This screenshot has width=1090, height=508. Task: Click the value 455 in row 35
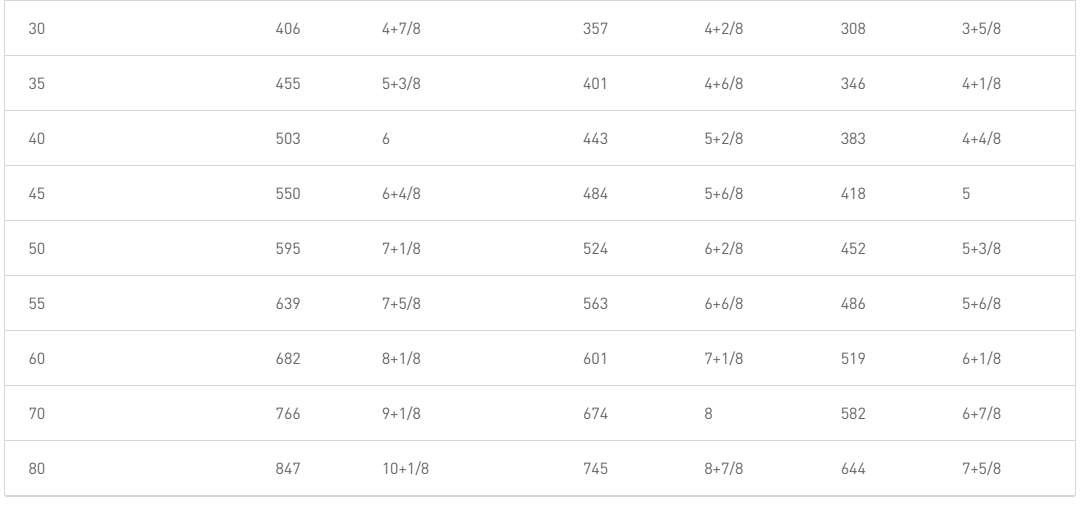[288, 84]
